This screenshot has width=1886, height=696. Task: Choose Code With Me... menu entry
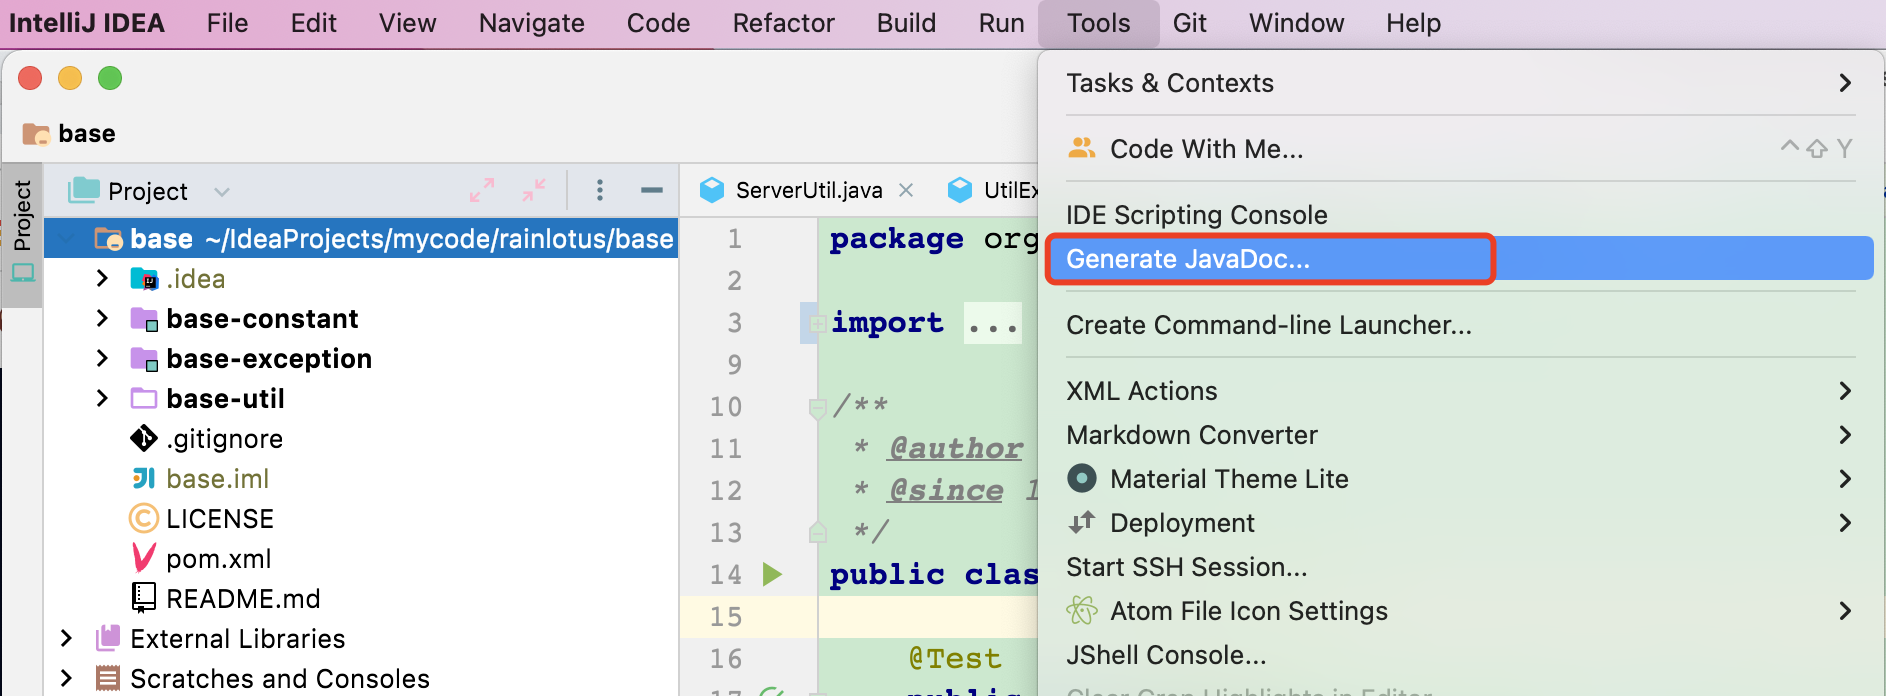pyautogui.click(x=1460, y=149)
